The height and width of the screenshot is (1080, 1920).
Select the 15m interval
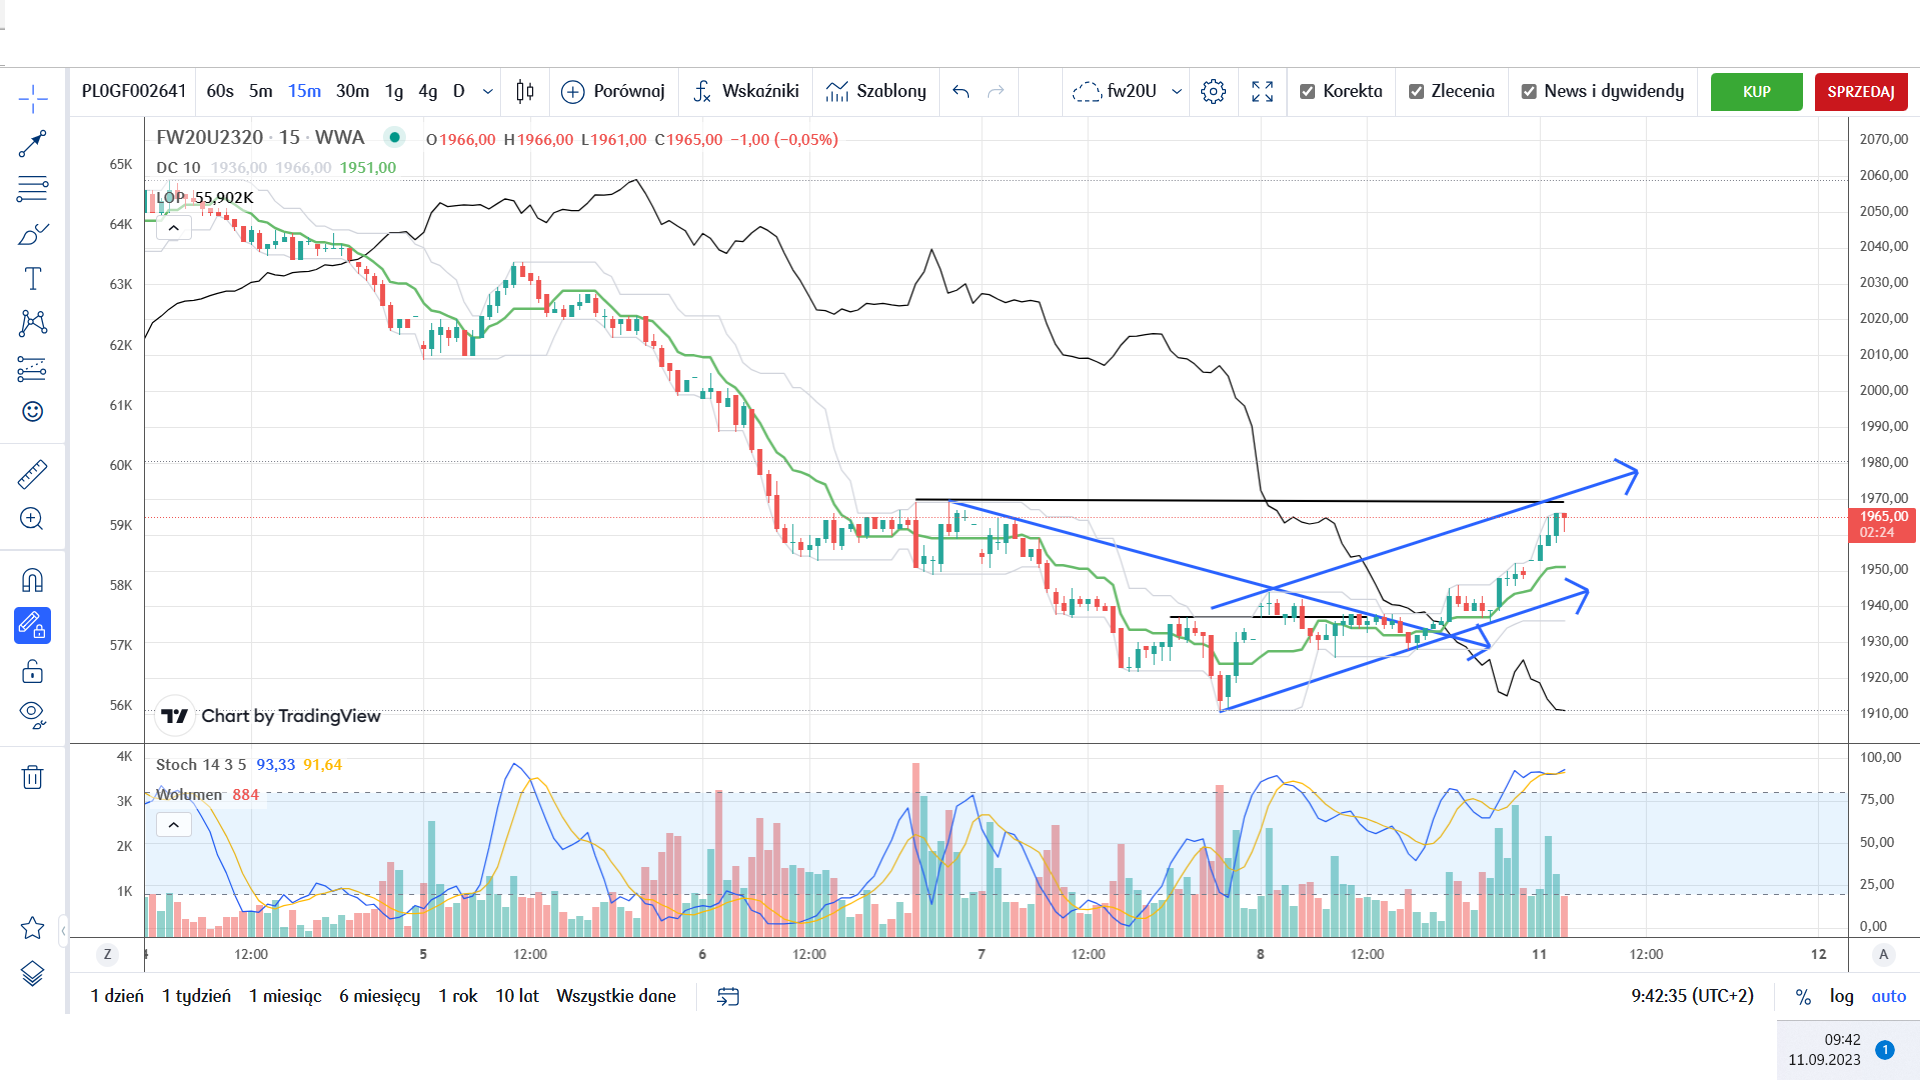click(x=305, y=91)
